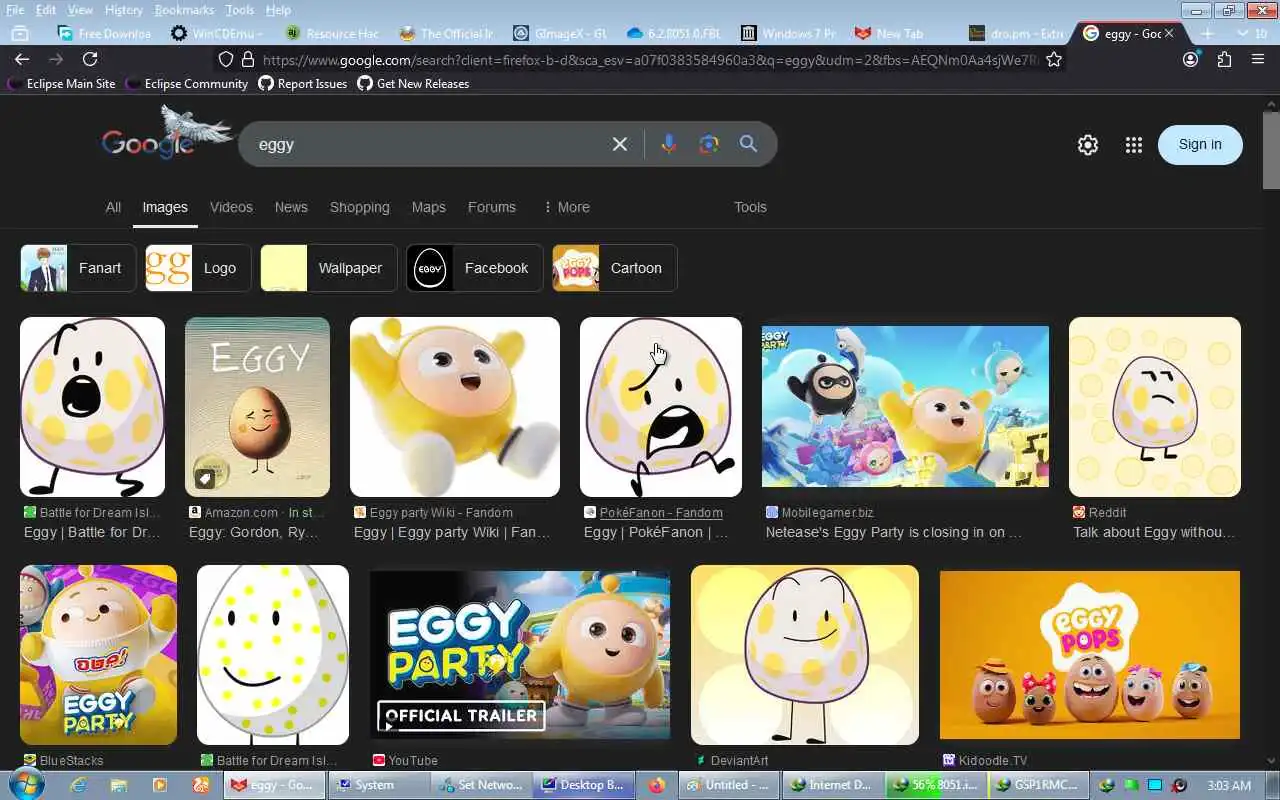This screenshot has height=800, width=1280.
Task: Open Google Lens image search icon
Action: [x=709, y=144]
